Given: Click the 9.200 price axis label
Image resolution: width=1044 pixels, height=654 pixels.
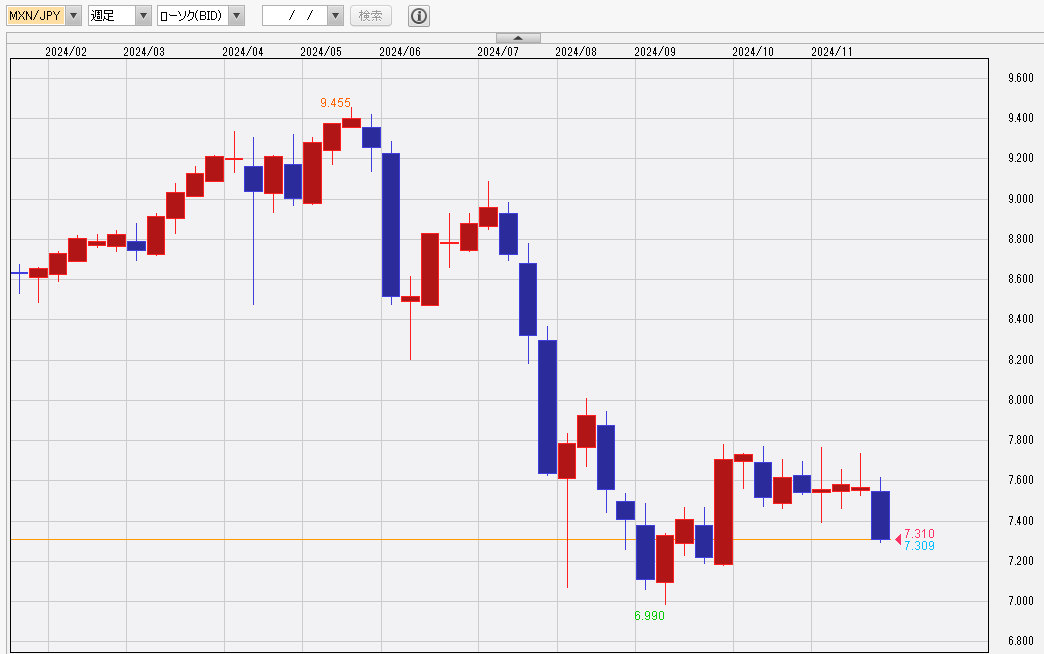Looking at the screenshot, I should click(x=1021, y=158).
